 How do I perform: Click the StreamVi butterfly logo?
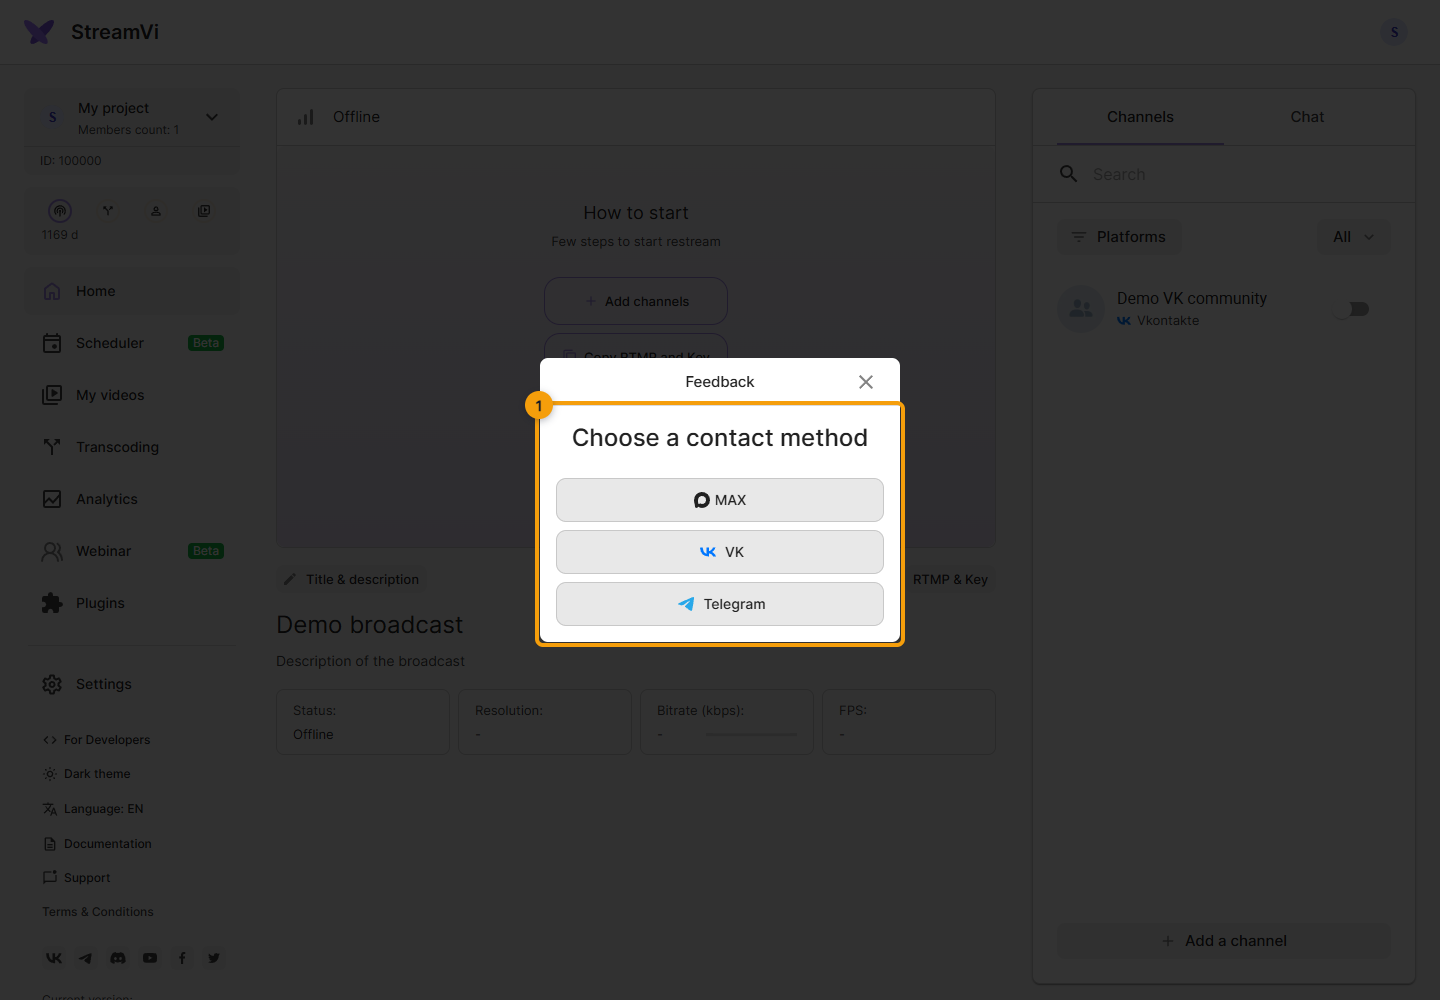pos(39,32)
